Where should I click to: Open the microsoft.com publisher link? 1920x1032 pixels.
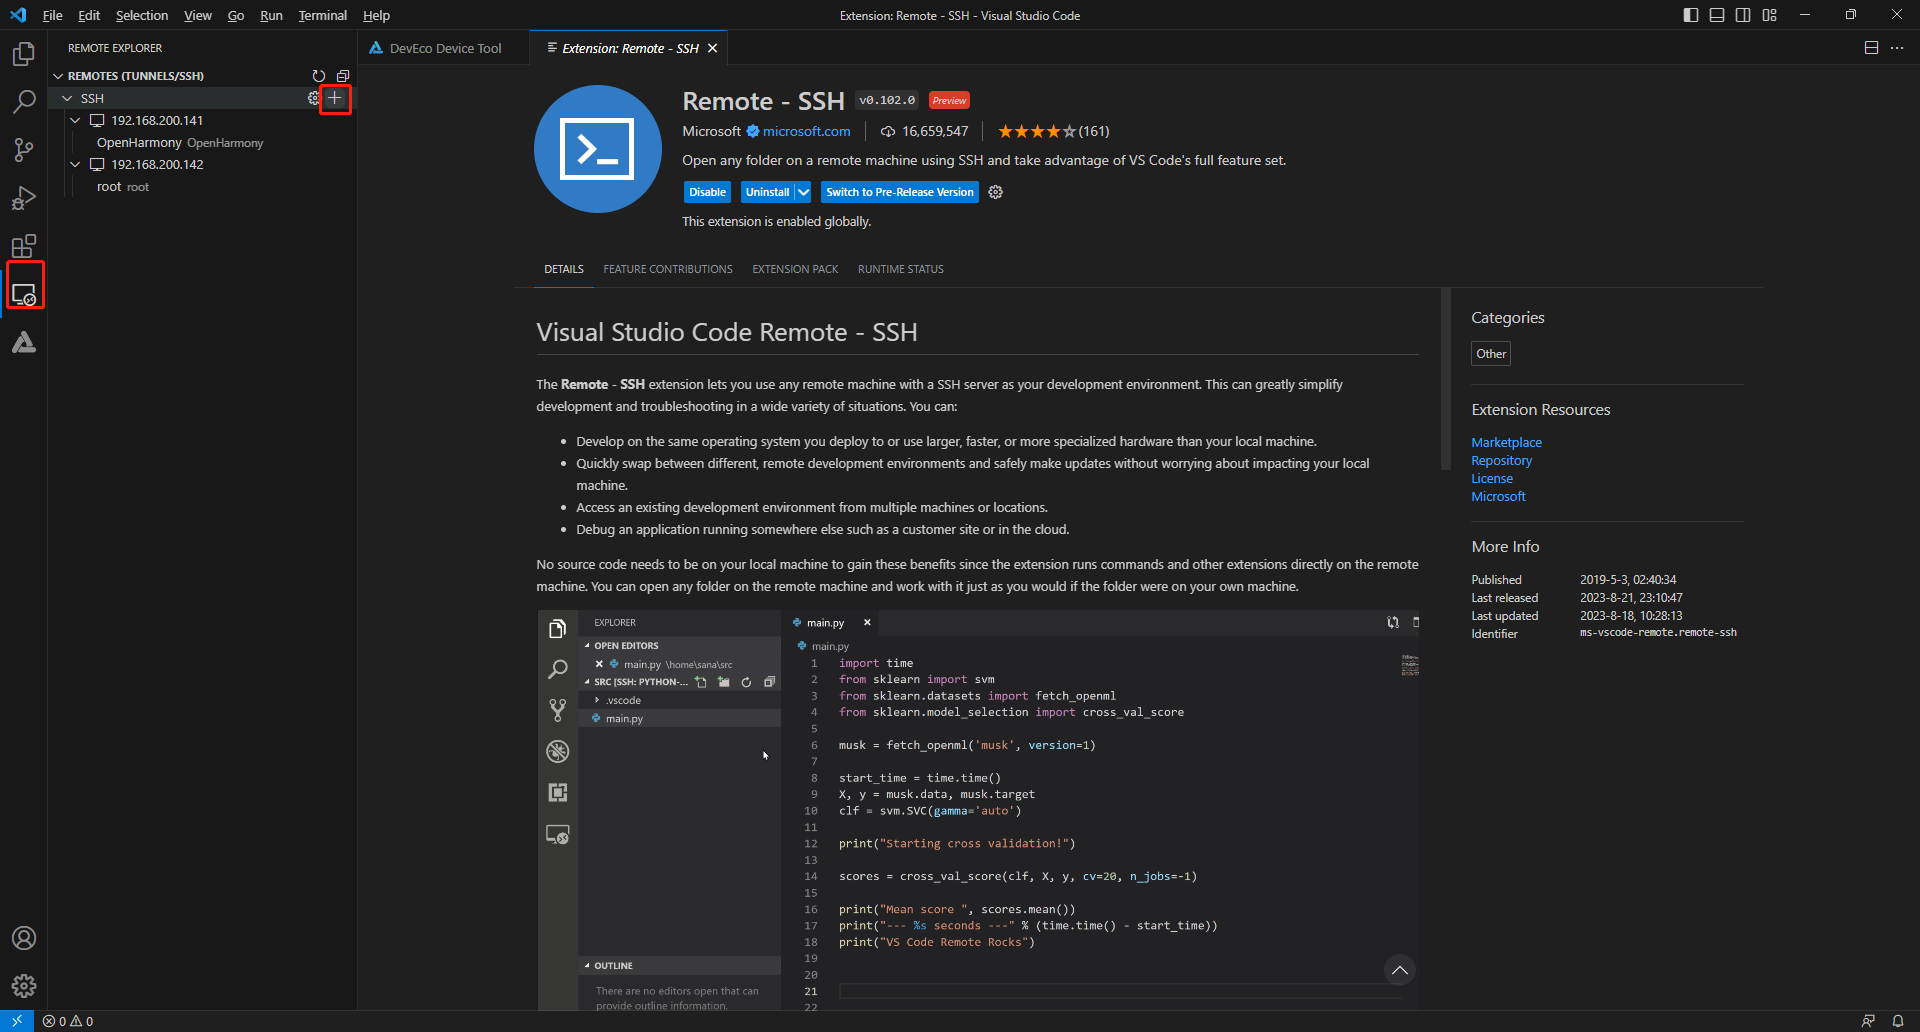tap(806, 131)
